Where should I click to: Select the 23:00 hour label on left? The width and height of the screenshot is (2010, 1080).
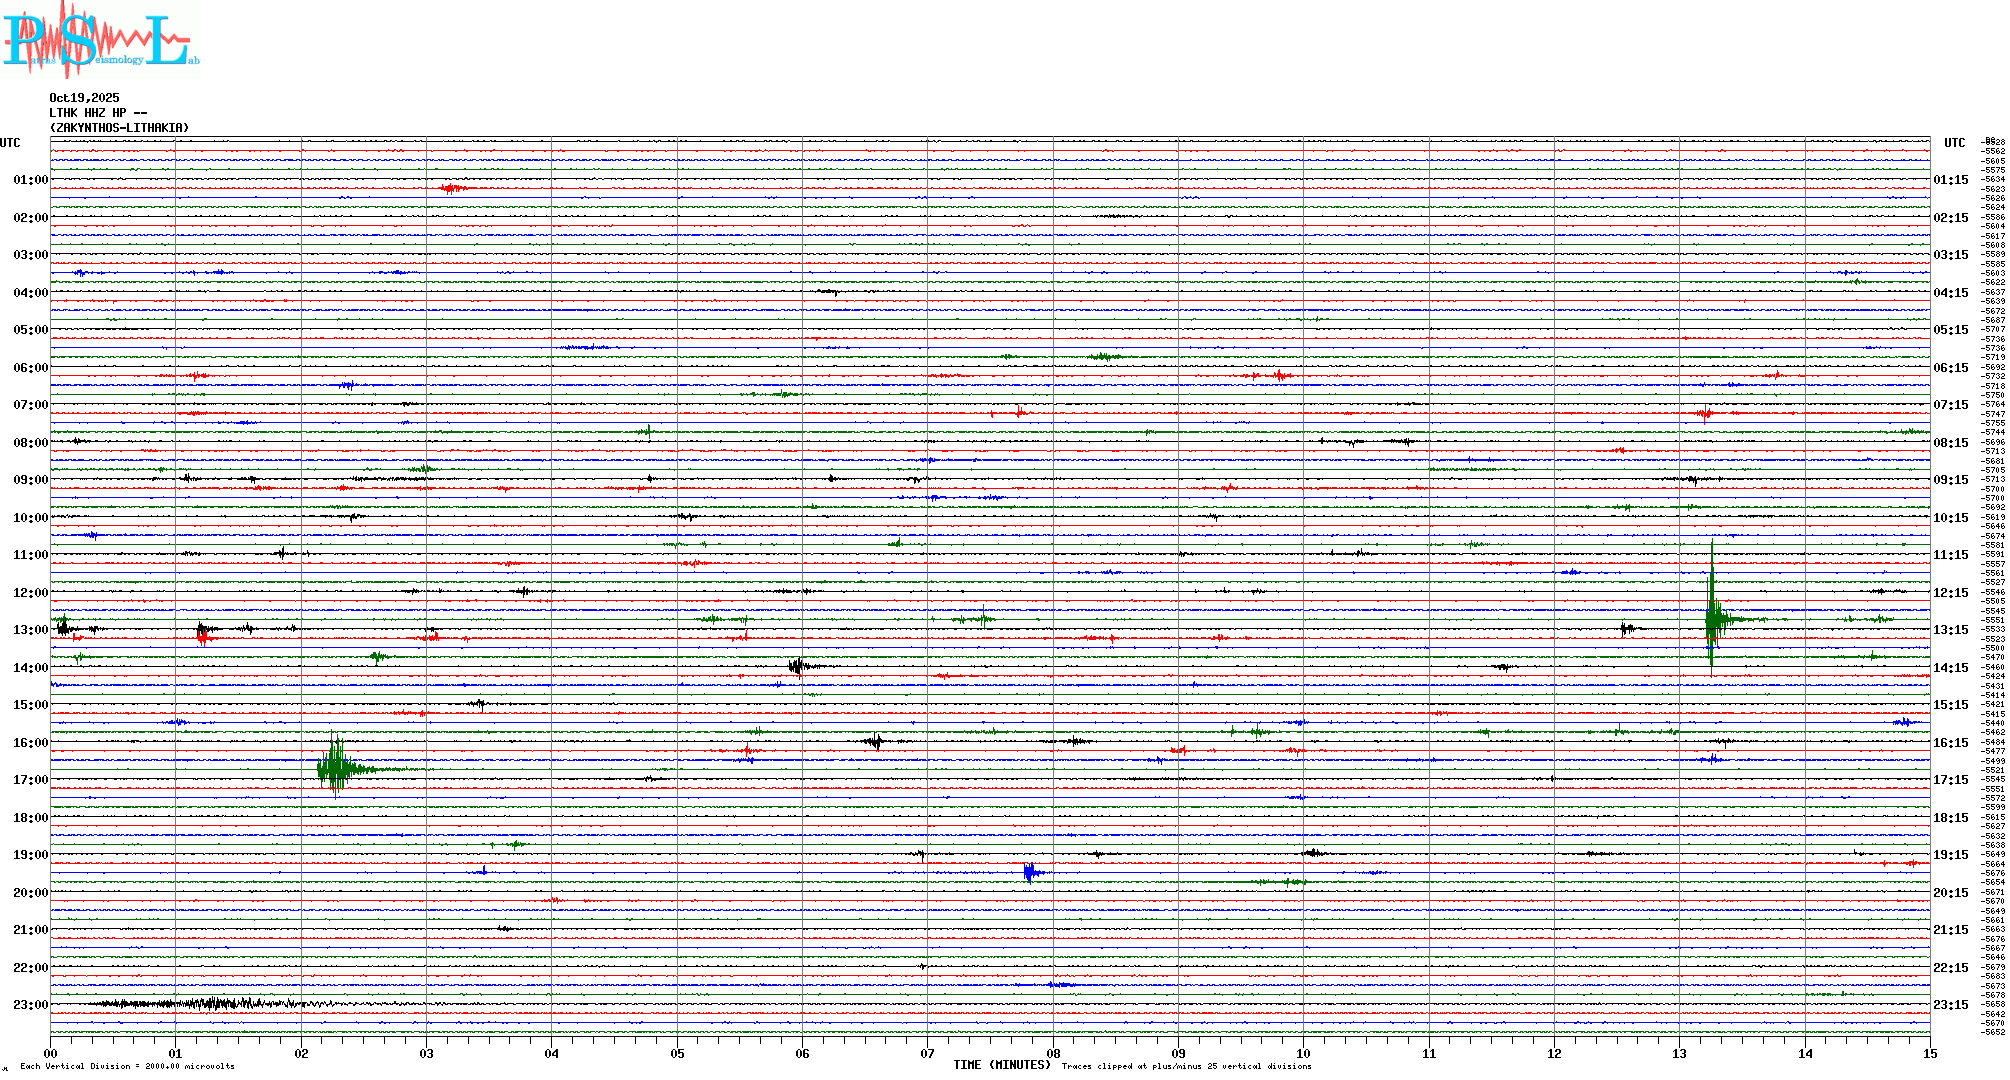point(30,1005)
